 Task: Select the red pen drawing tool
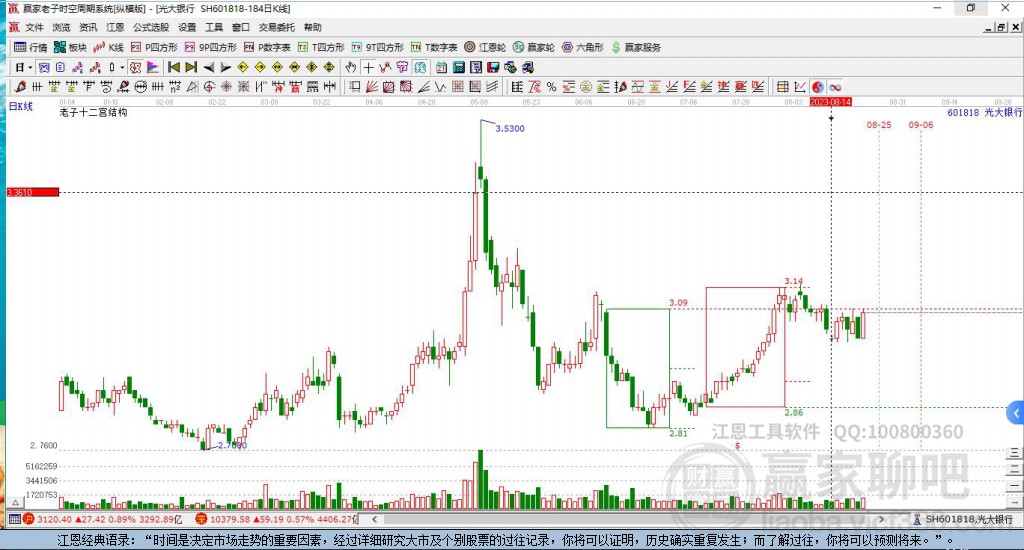tap(20, 86)
